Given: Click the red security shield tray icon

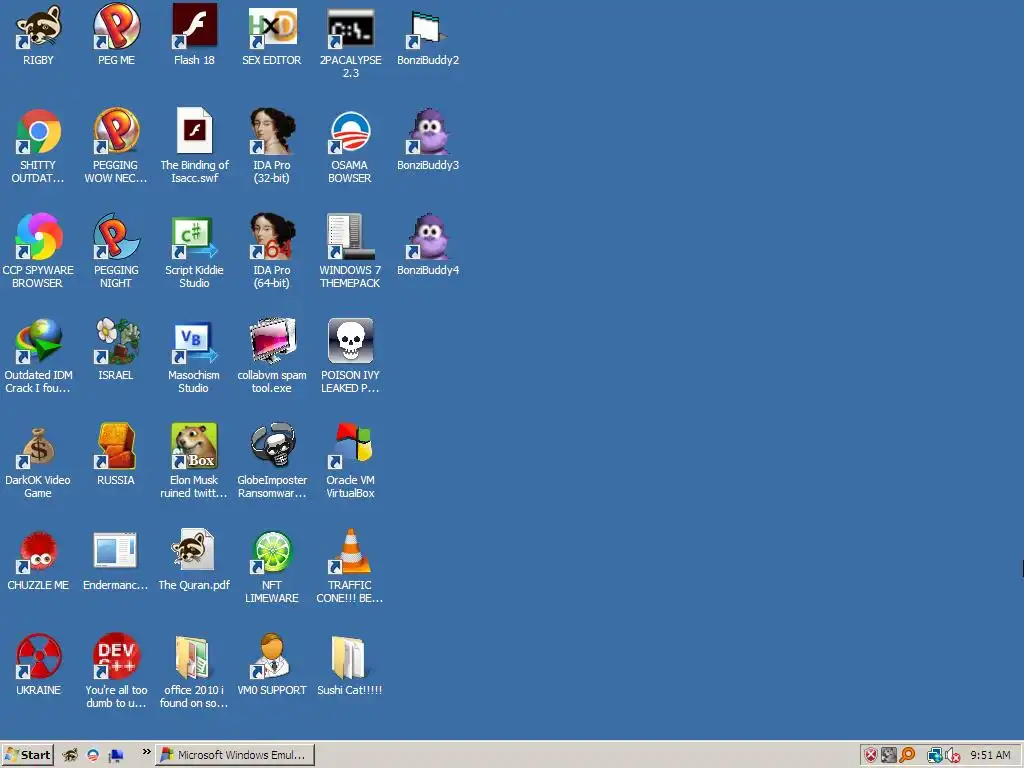Looking at the screenshot, I should coord(871,755).
